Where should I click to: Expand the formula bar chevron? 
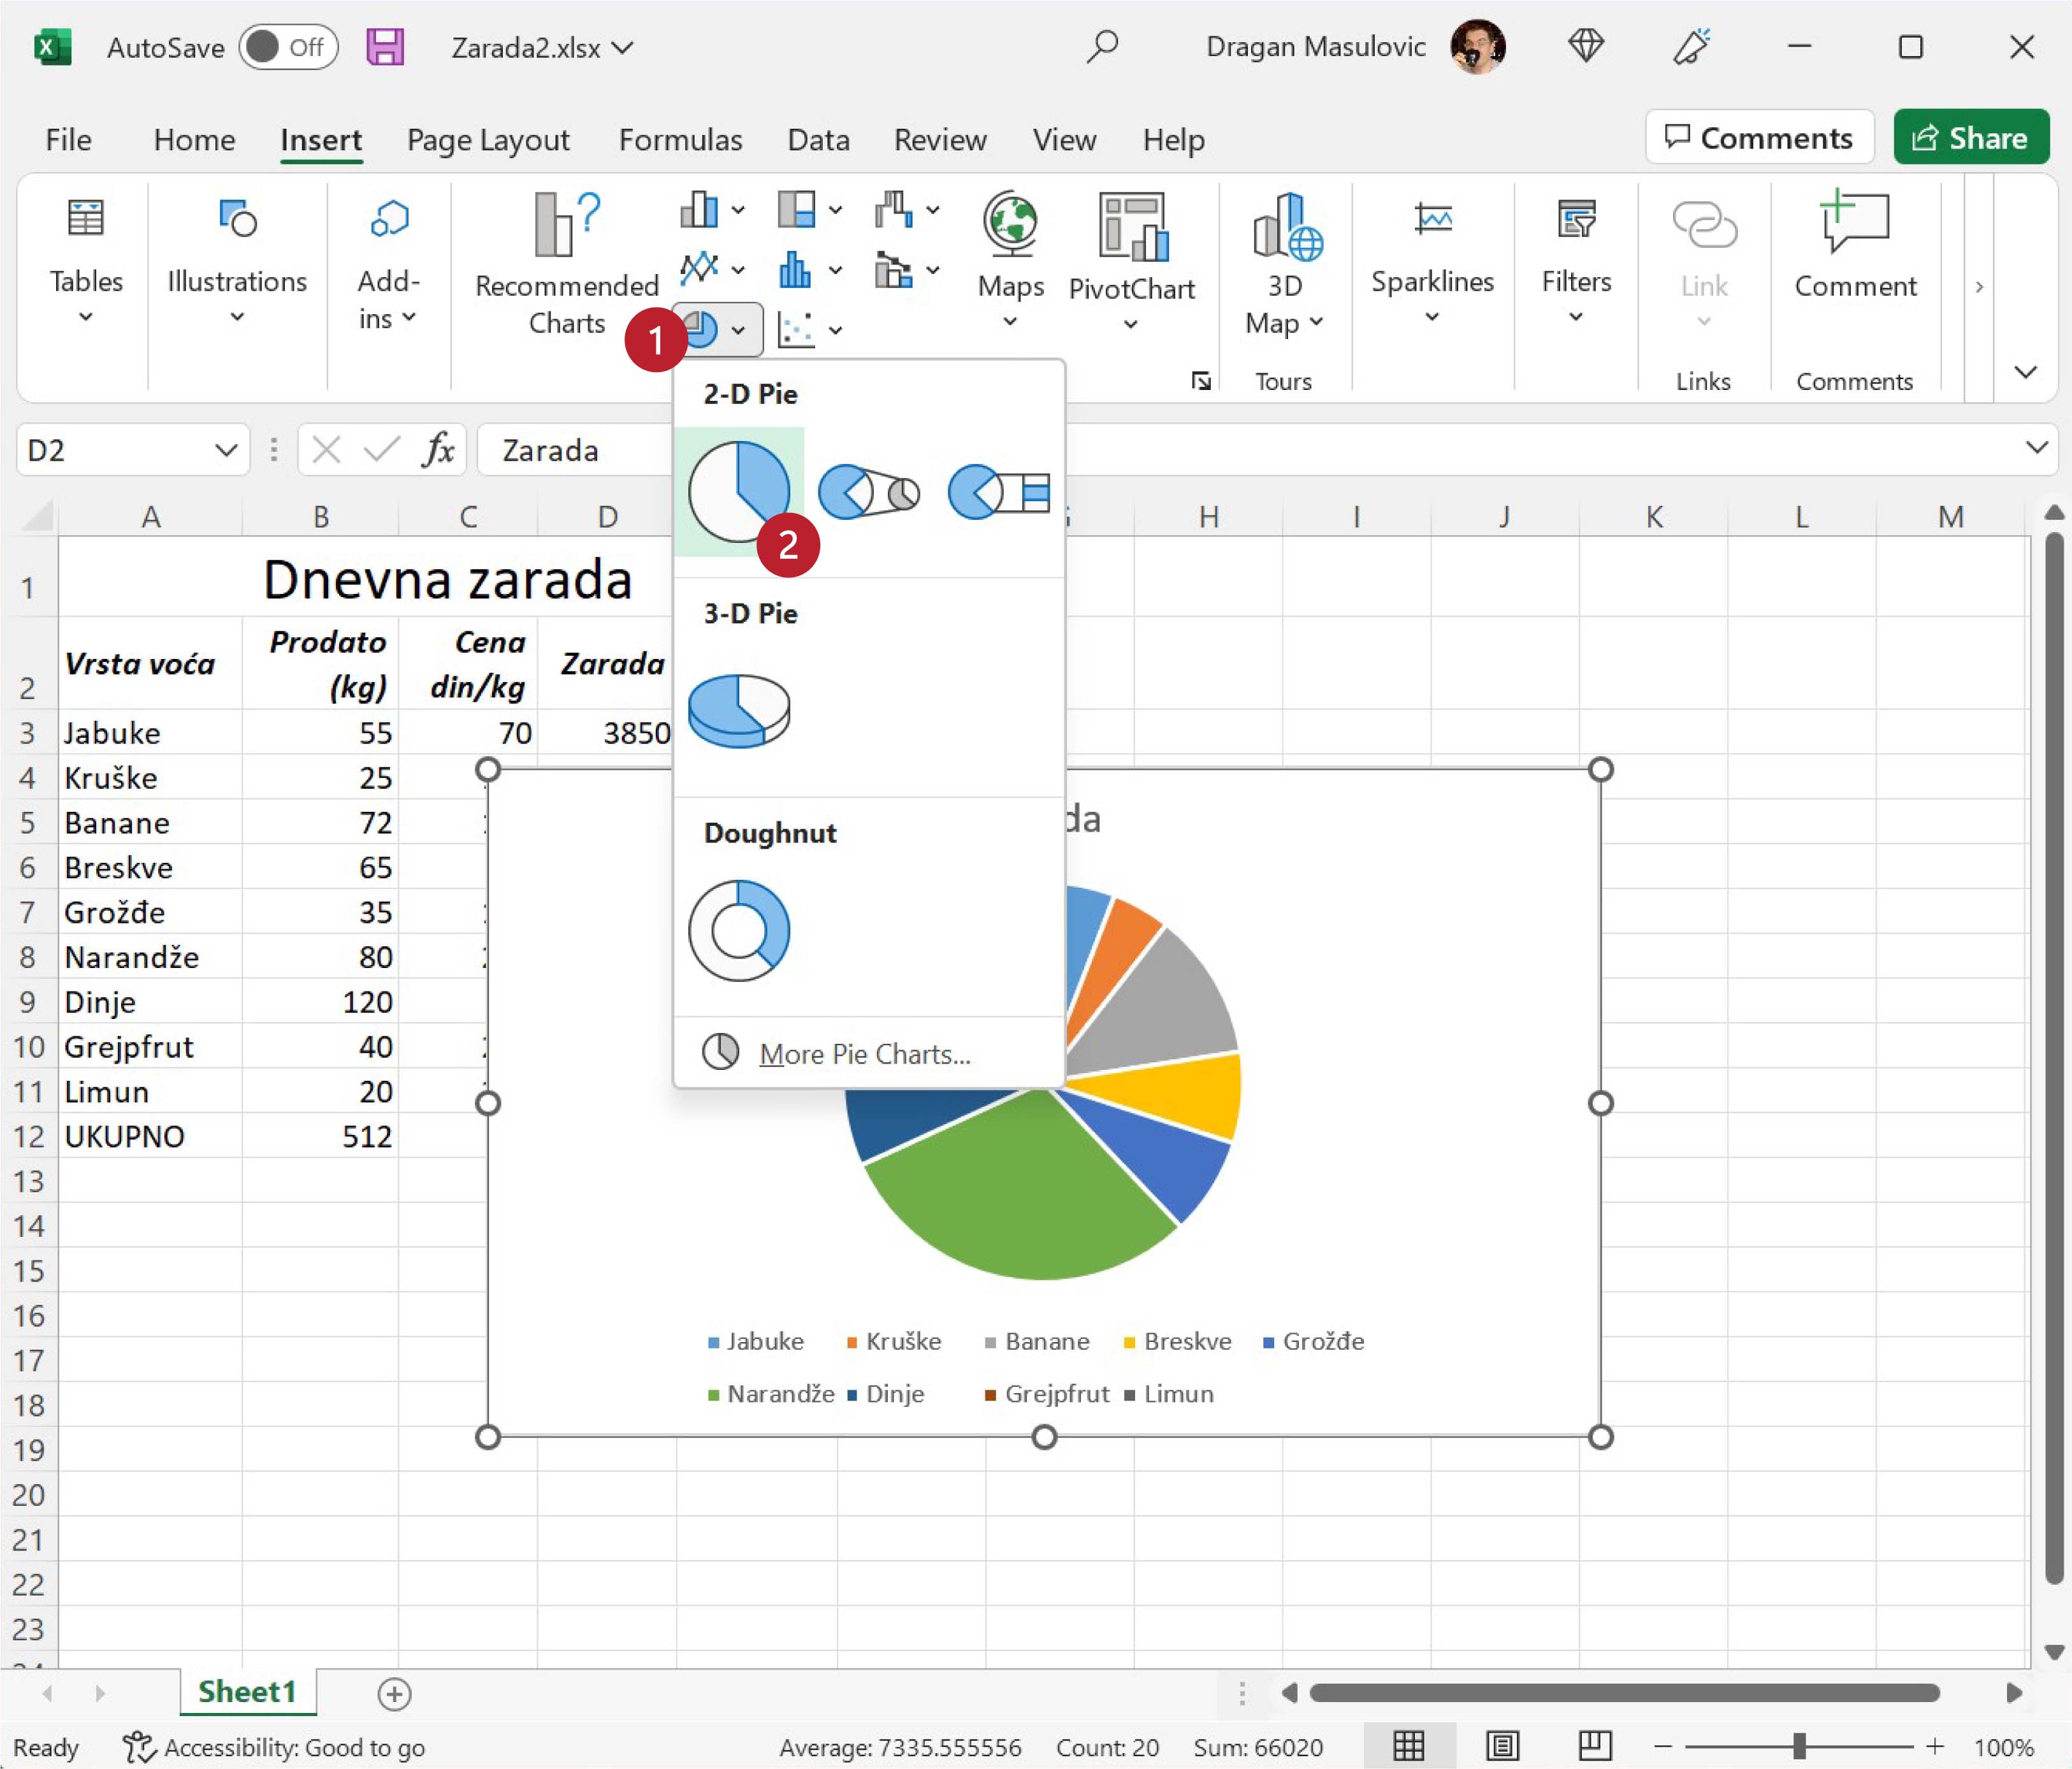(x=2036, y=447)
